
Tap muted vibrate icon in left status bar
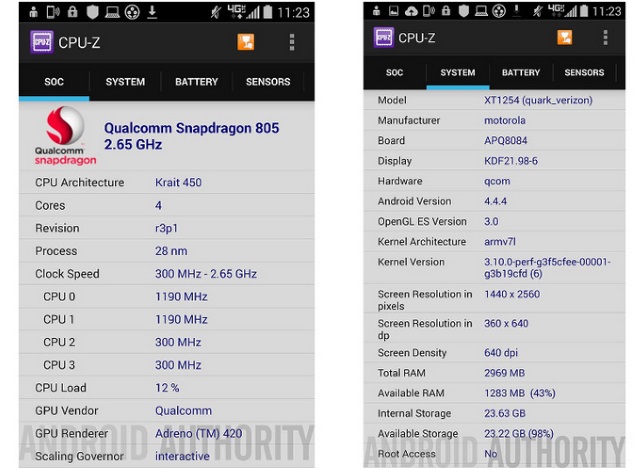click(216, 12)
